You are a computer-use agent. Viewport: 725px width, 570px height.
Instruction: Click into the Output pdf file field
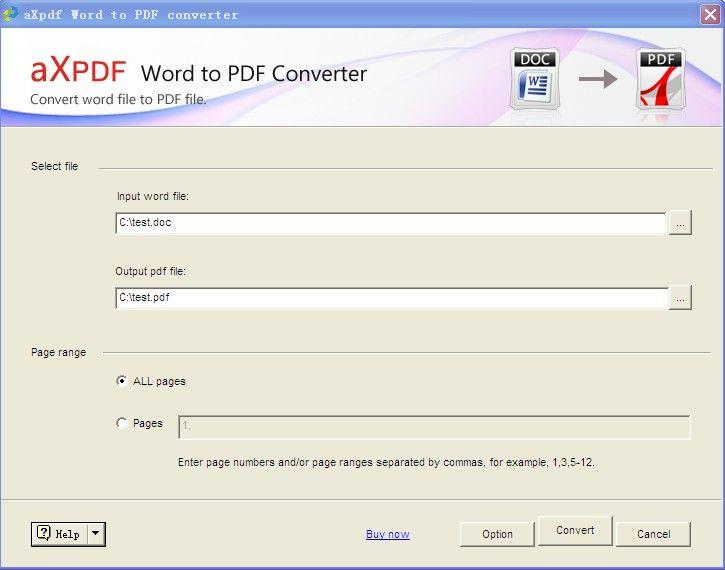click(390, 297)
